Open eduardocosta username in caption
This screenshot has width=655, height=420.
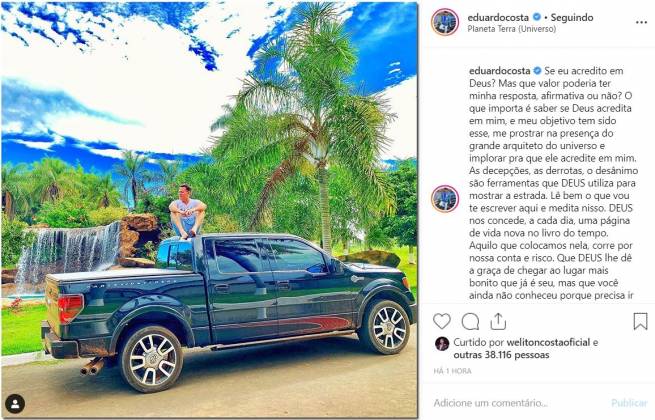coord(500,71)
